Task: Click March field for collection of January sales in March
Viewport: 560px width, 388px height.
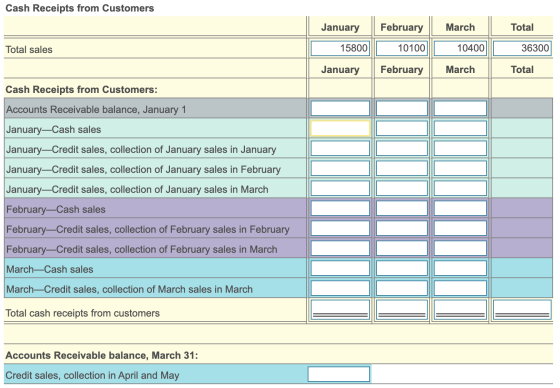Action: coord(460,188)
